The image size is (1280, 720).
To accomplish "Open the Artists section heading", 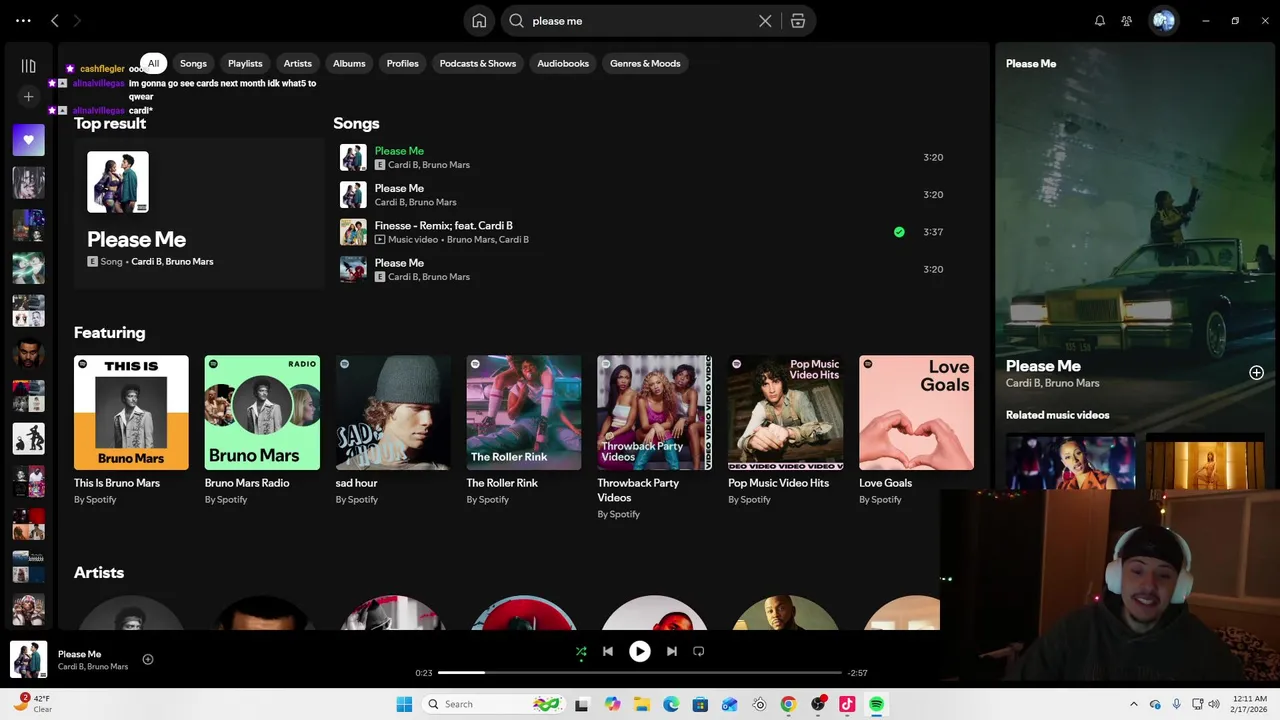I will [x=99, y=573].
